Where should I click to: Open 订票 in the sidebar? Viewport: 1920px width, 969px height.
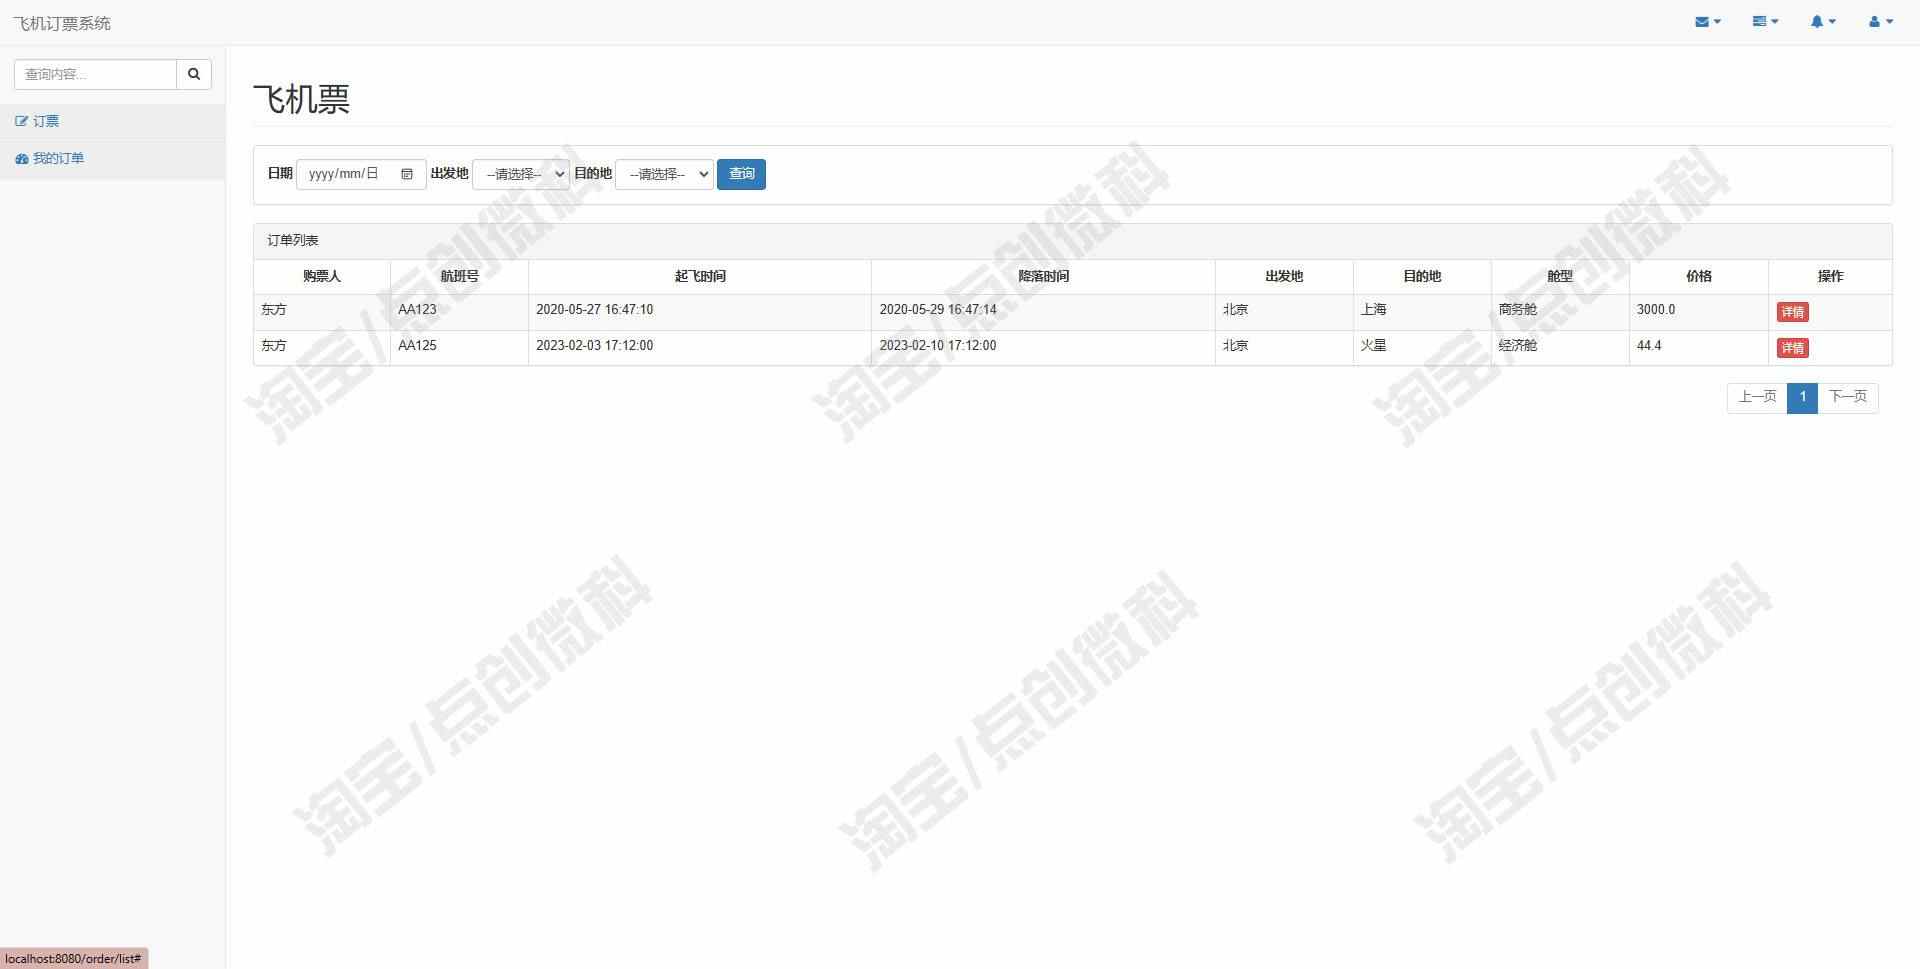tap(112, 121)
